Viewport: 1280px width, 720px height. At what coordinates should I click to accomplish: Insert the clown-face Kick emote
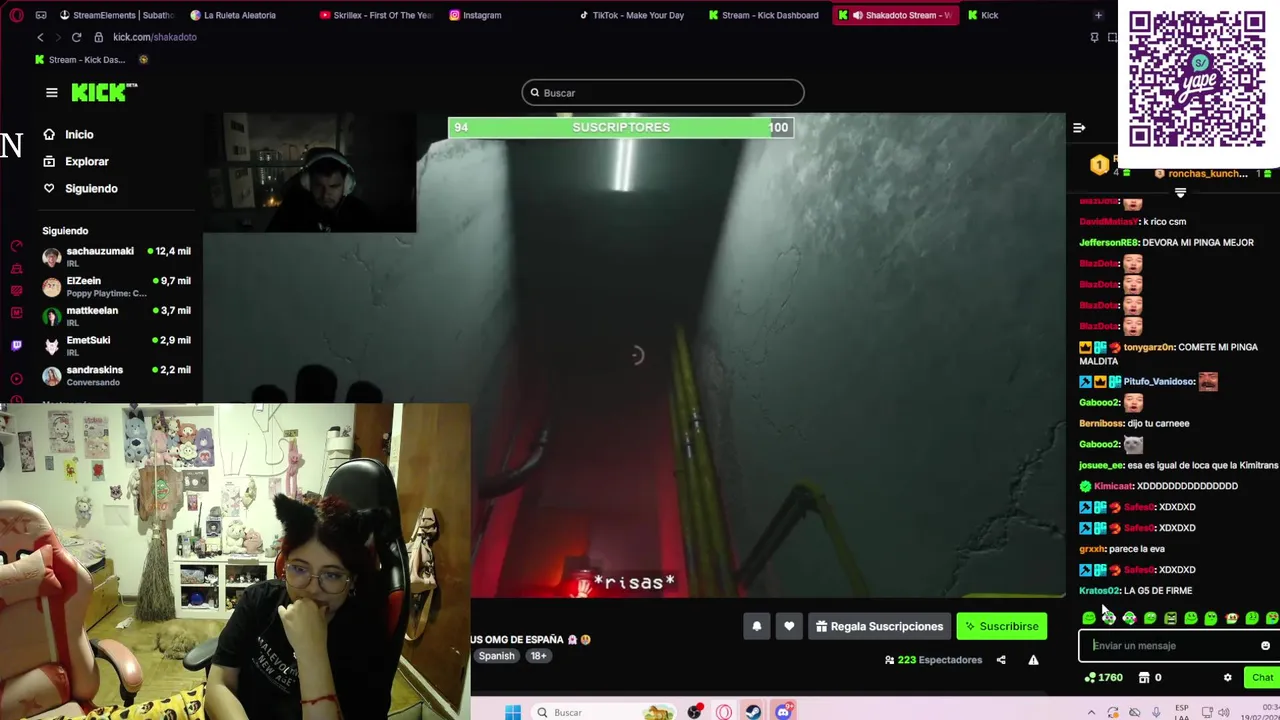click(1231, 619)
